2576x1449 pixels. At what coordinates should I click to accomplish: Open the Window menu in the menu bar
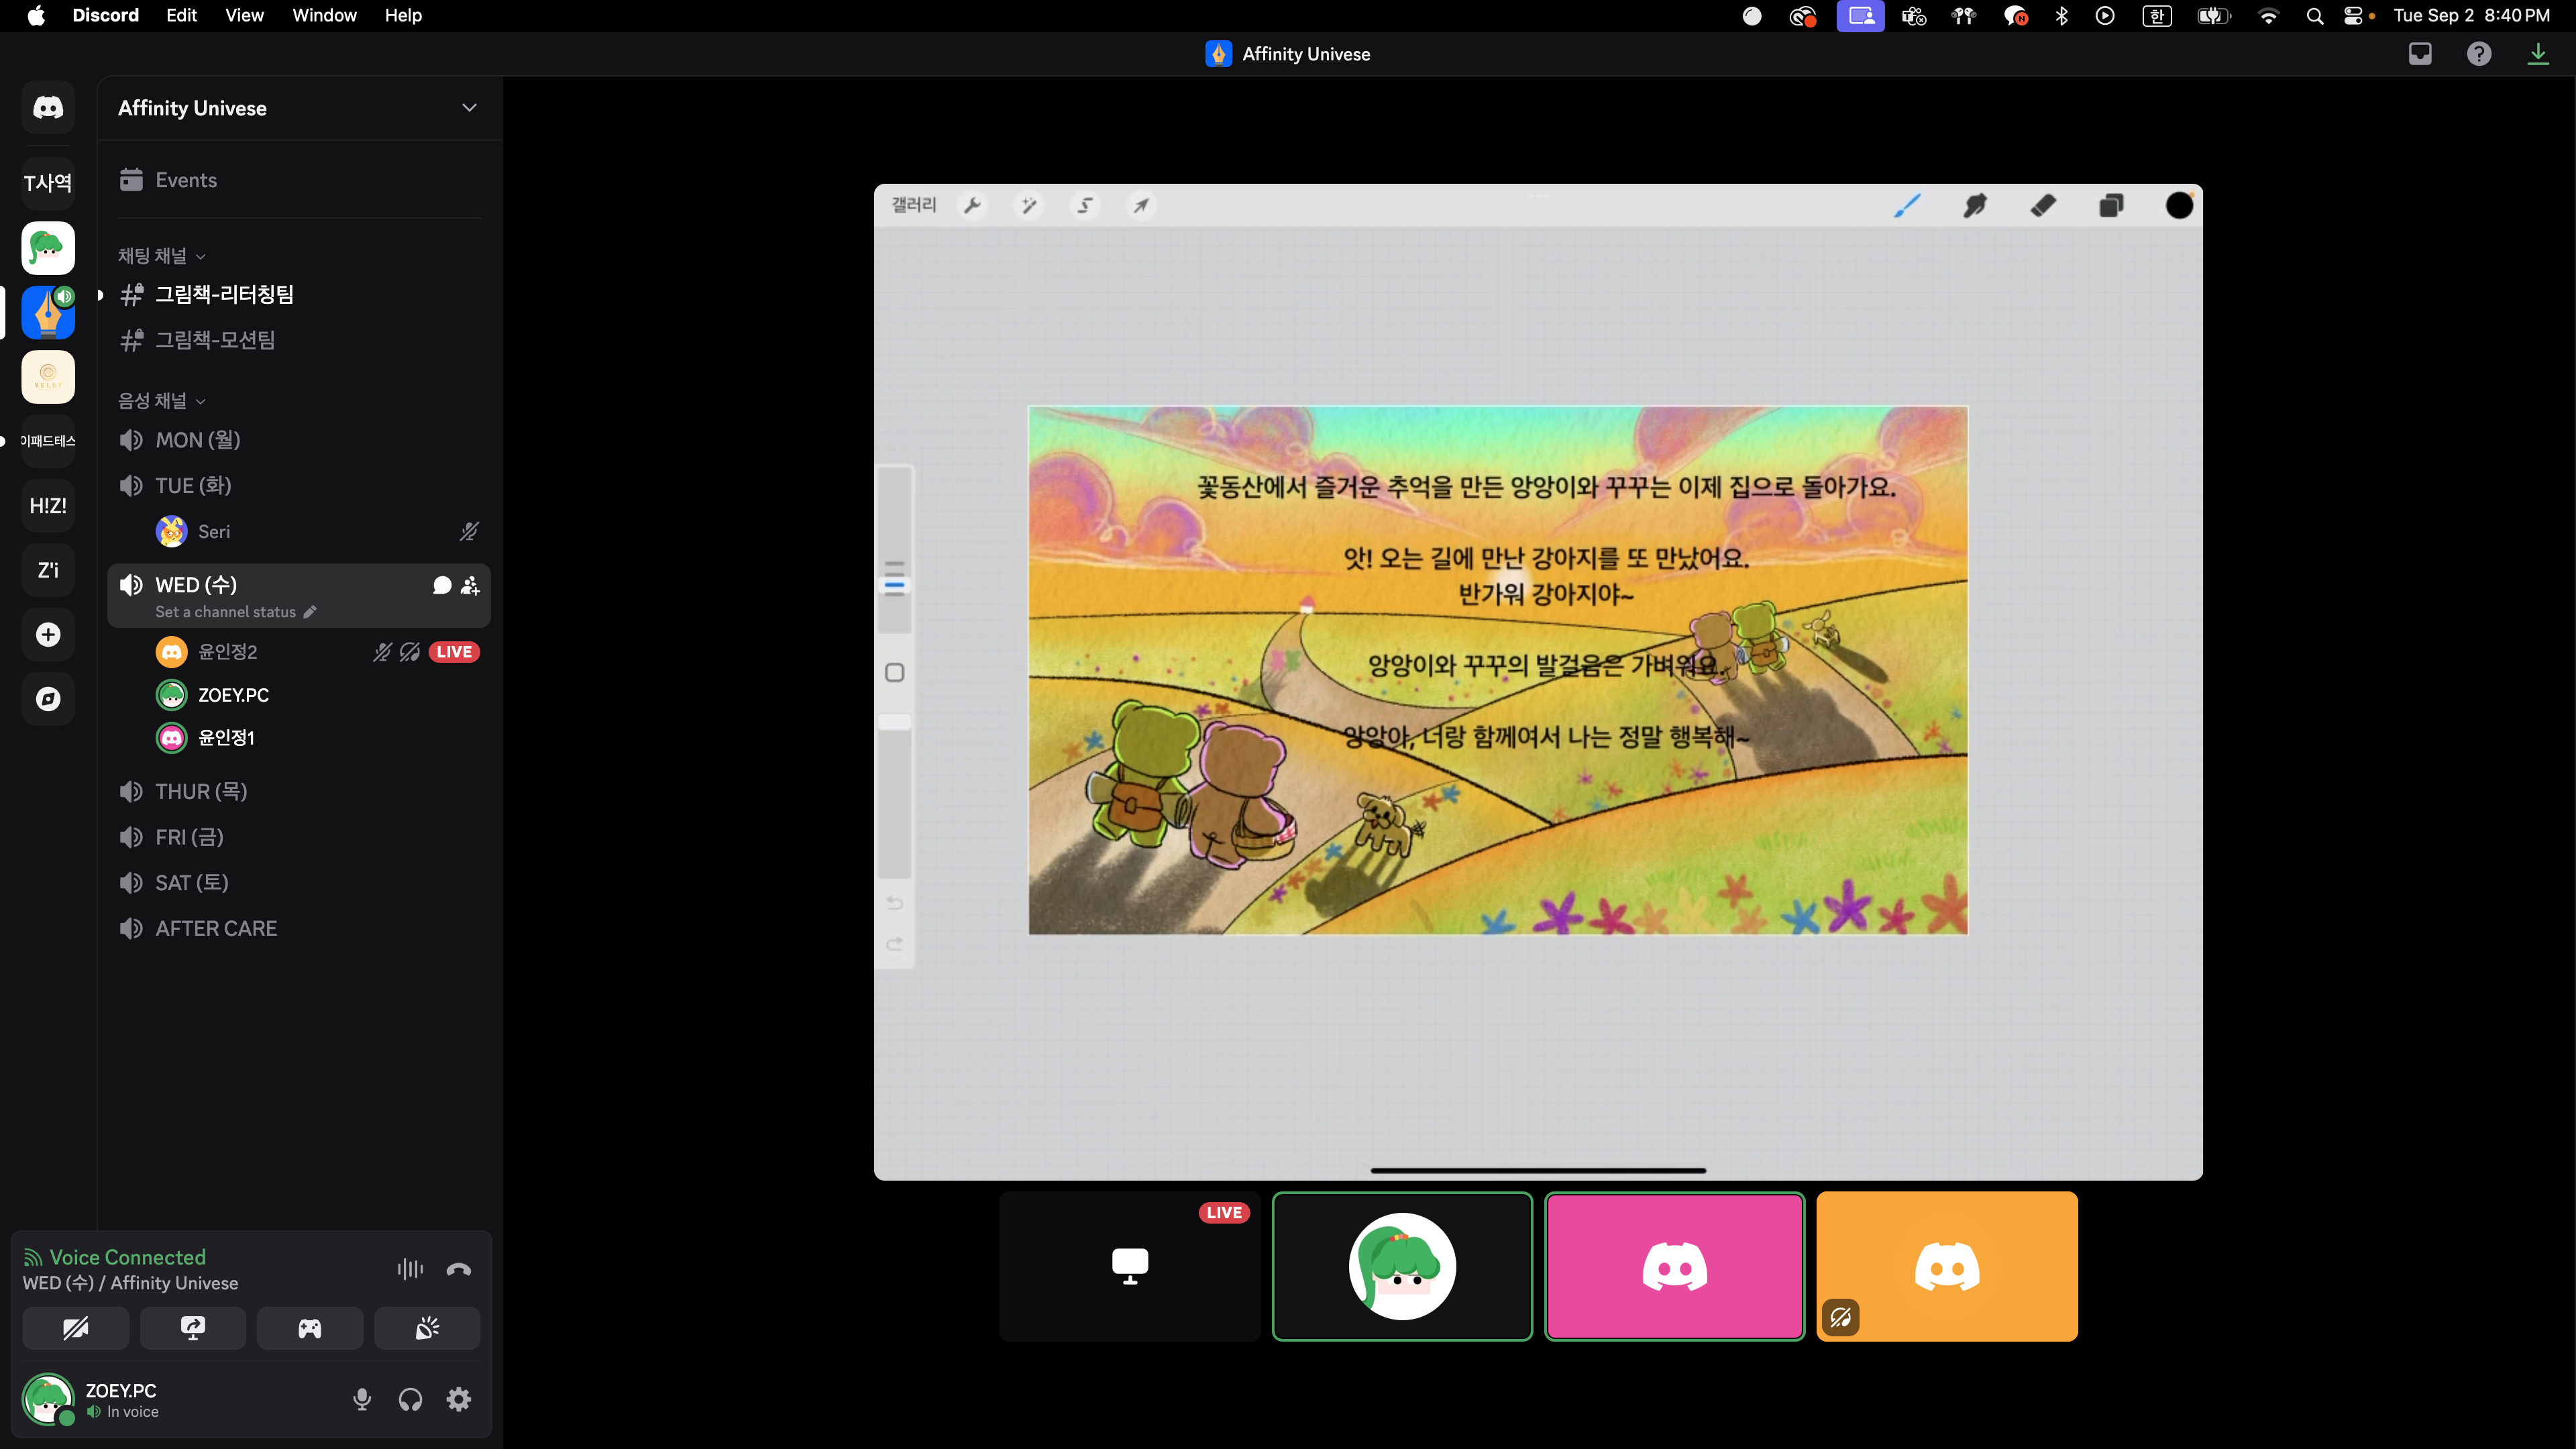(x=324, y=15)
